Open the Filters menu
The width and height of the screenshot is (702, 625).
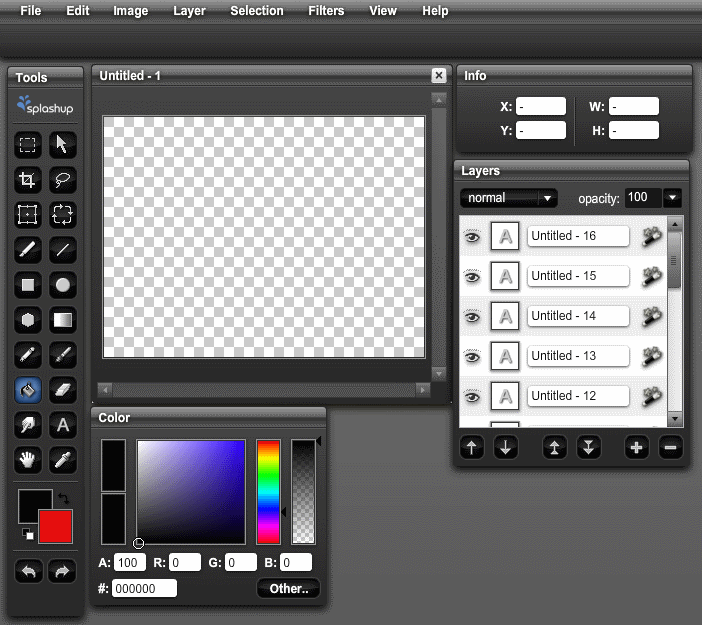[326, 11]
